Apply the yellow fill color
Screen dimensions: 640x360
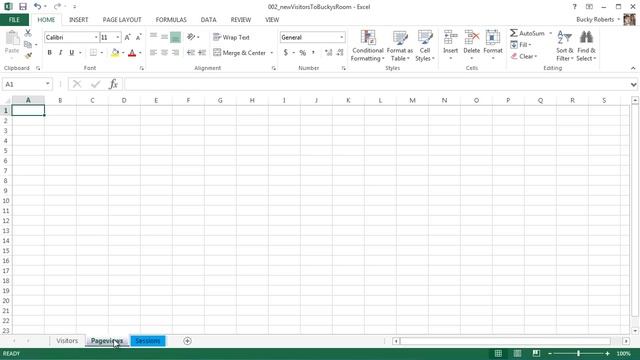pos(115,53)
